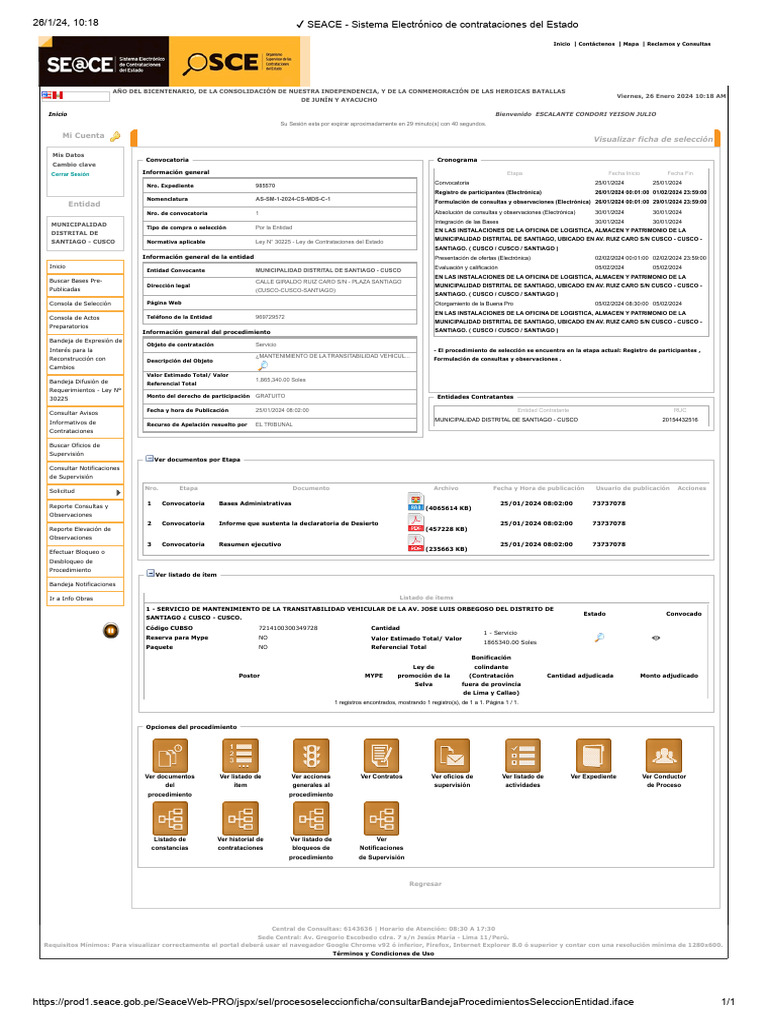Open Ver Conductor de Proceso icon
The image size is (768, 1024).
664,756
